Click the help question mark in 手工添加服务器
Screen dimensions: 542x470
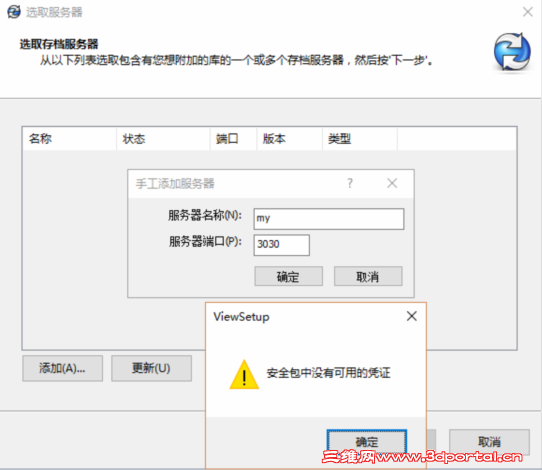click(x=350, y=183)
